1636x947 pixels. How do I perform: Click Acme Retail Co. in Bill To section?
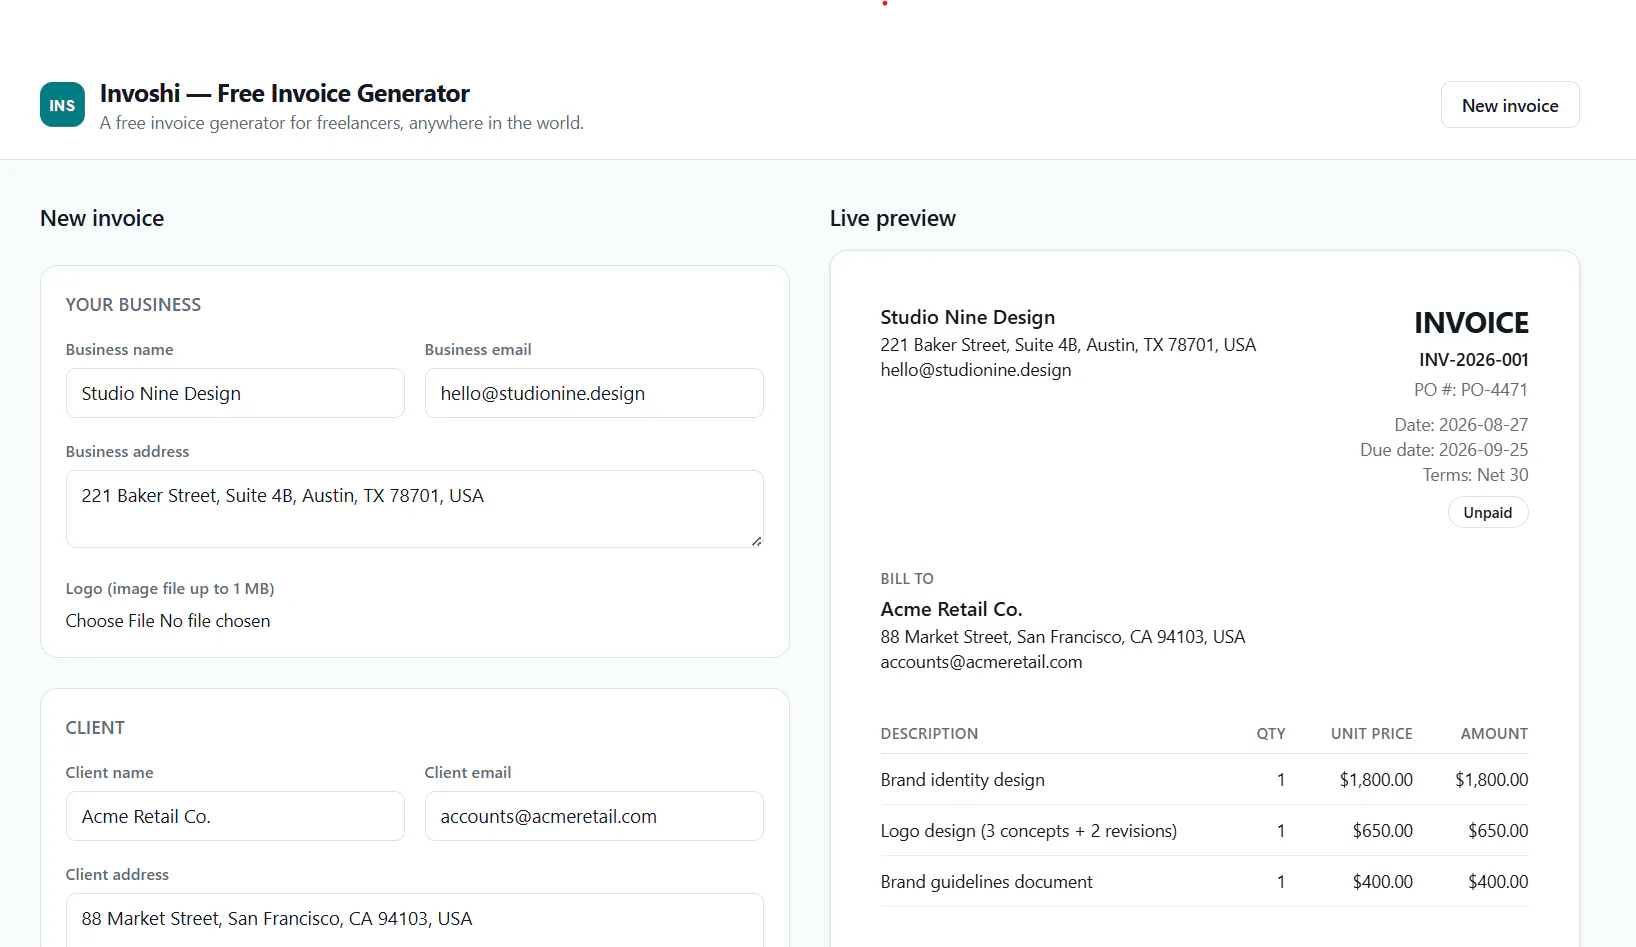[x=951, y=609]
